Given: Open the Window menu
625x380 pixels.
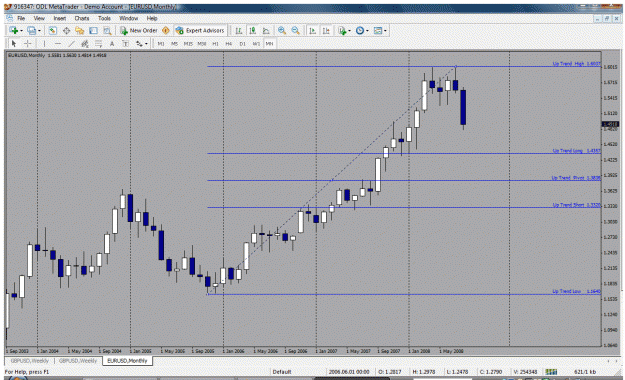Looking at the screenshot, I should click(x=129, y=18).
